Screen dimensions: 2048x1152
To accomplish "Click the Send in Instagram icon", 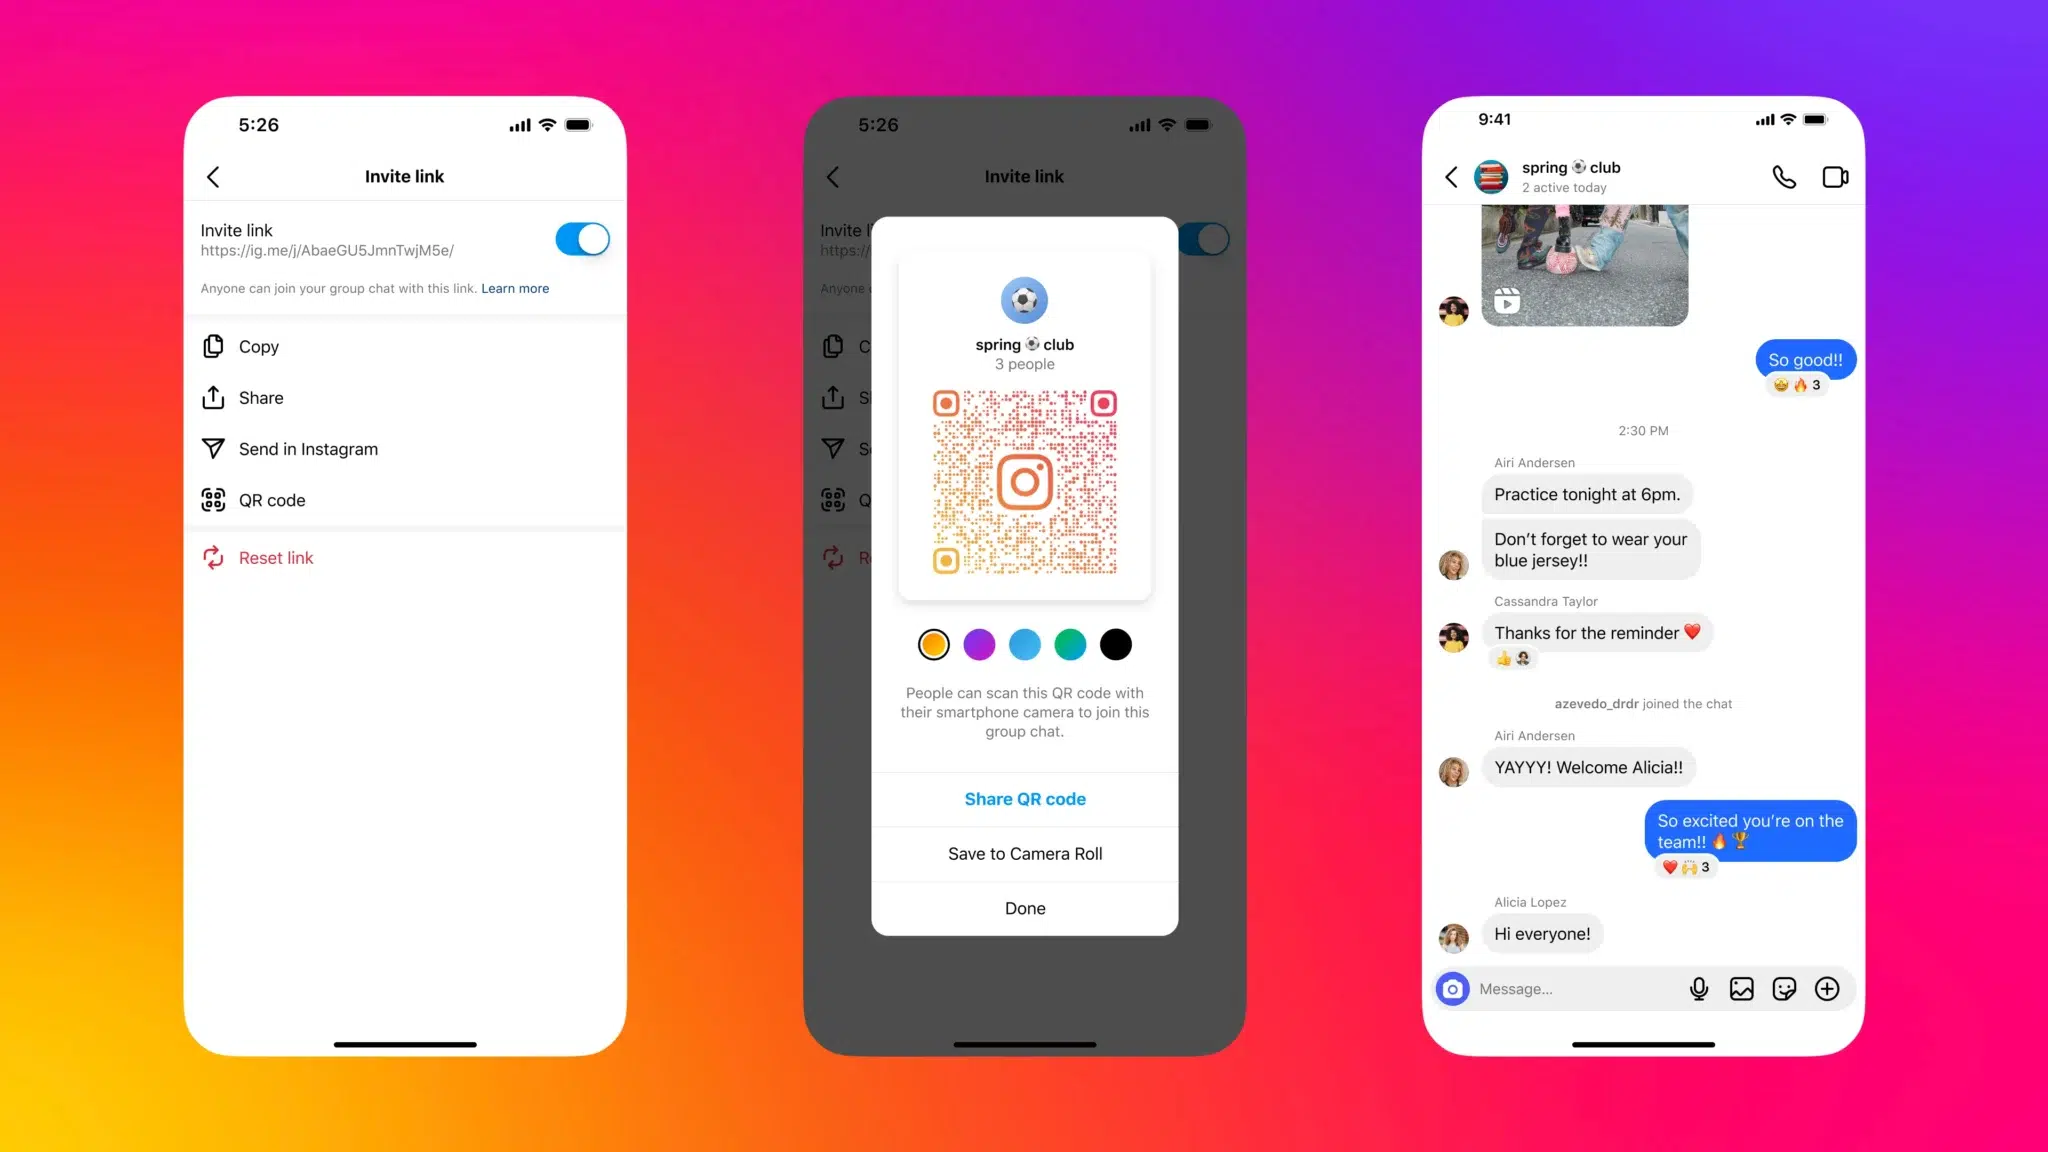I will pyautogui.click(x=214, y=447).
